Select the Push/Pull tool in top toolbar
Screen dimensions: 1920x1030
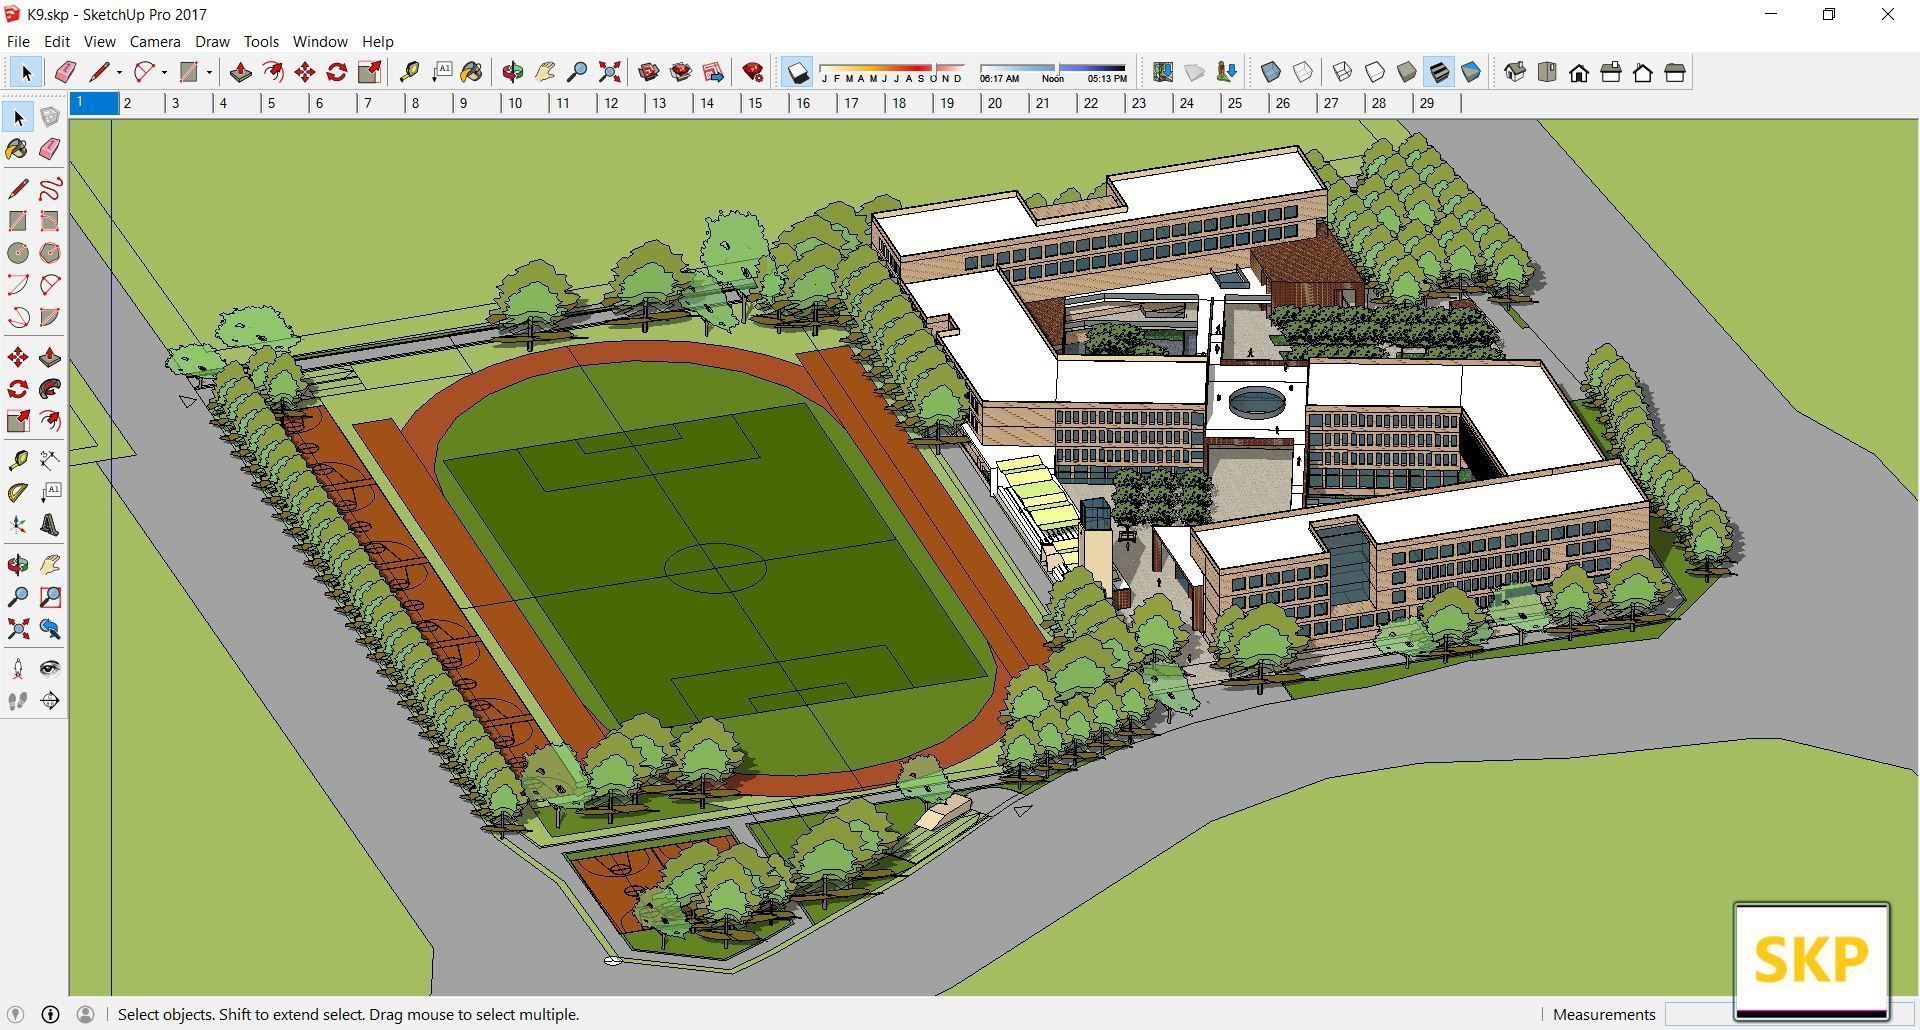(240, 72)
